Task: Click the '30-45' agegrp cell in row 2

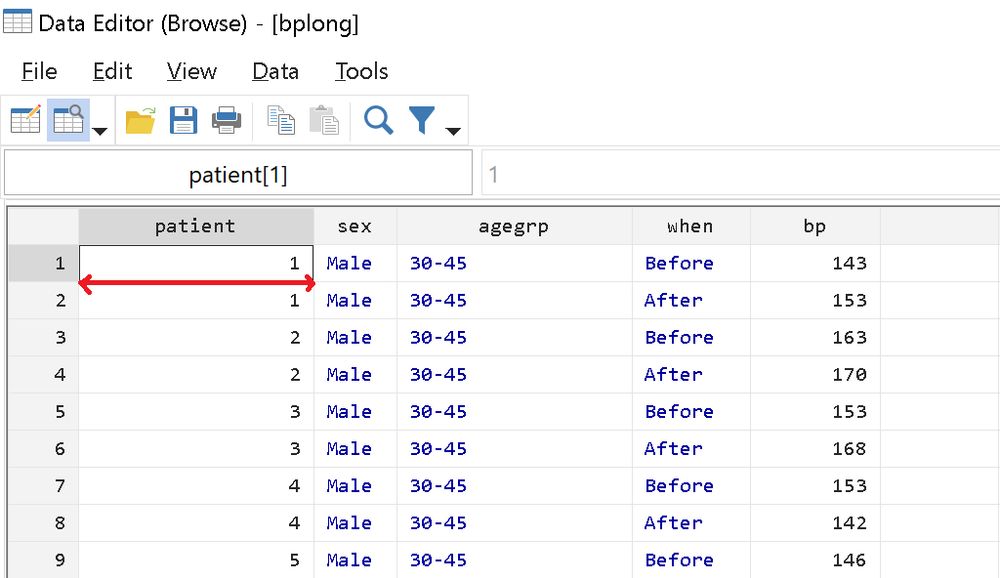Action: (x=515, y=300)
